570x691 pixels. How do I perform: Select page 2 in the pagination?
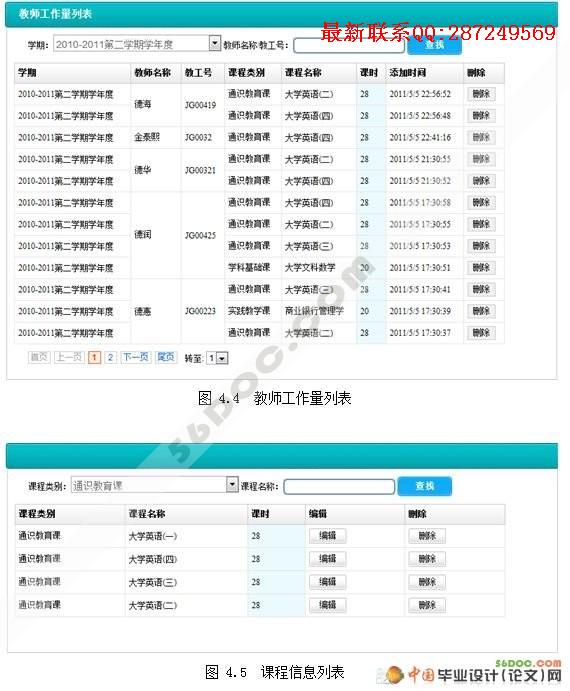[111, 357]
